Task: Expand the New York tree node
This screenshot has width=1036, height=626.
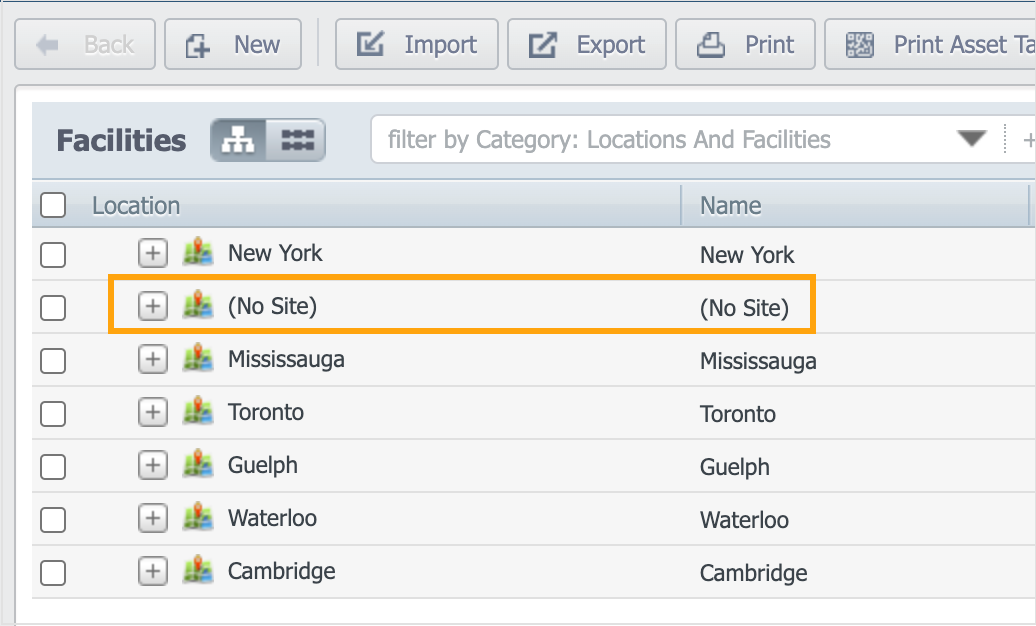Action: 152,254
